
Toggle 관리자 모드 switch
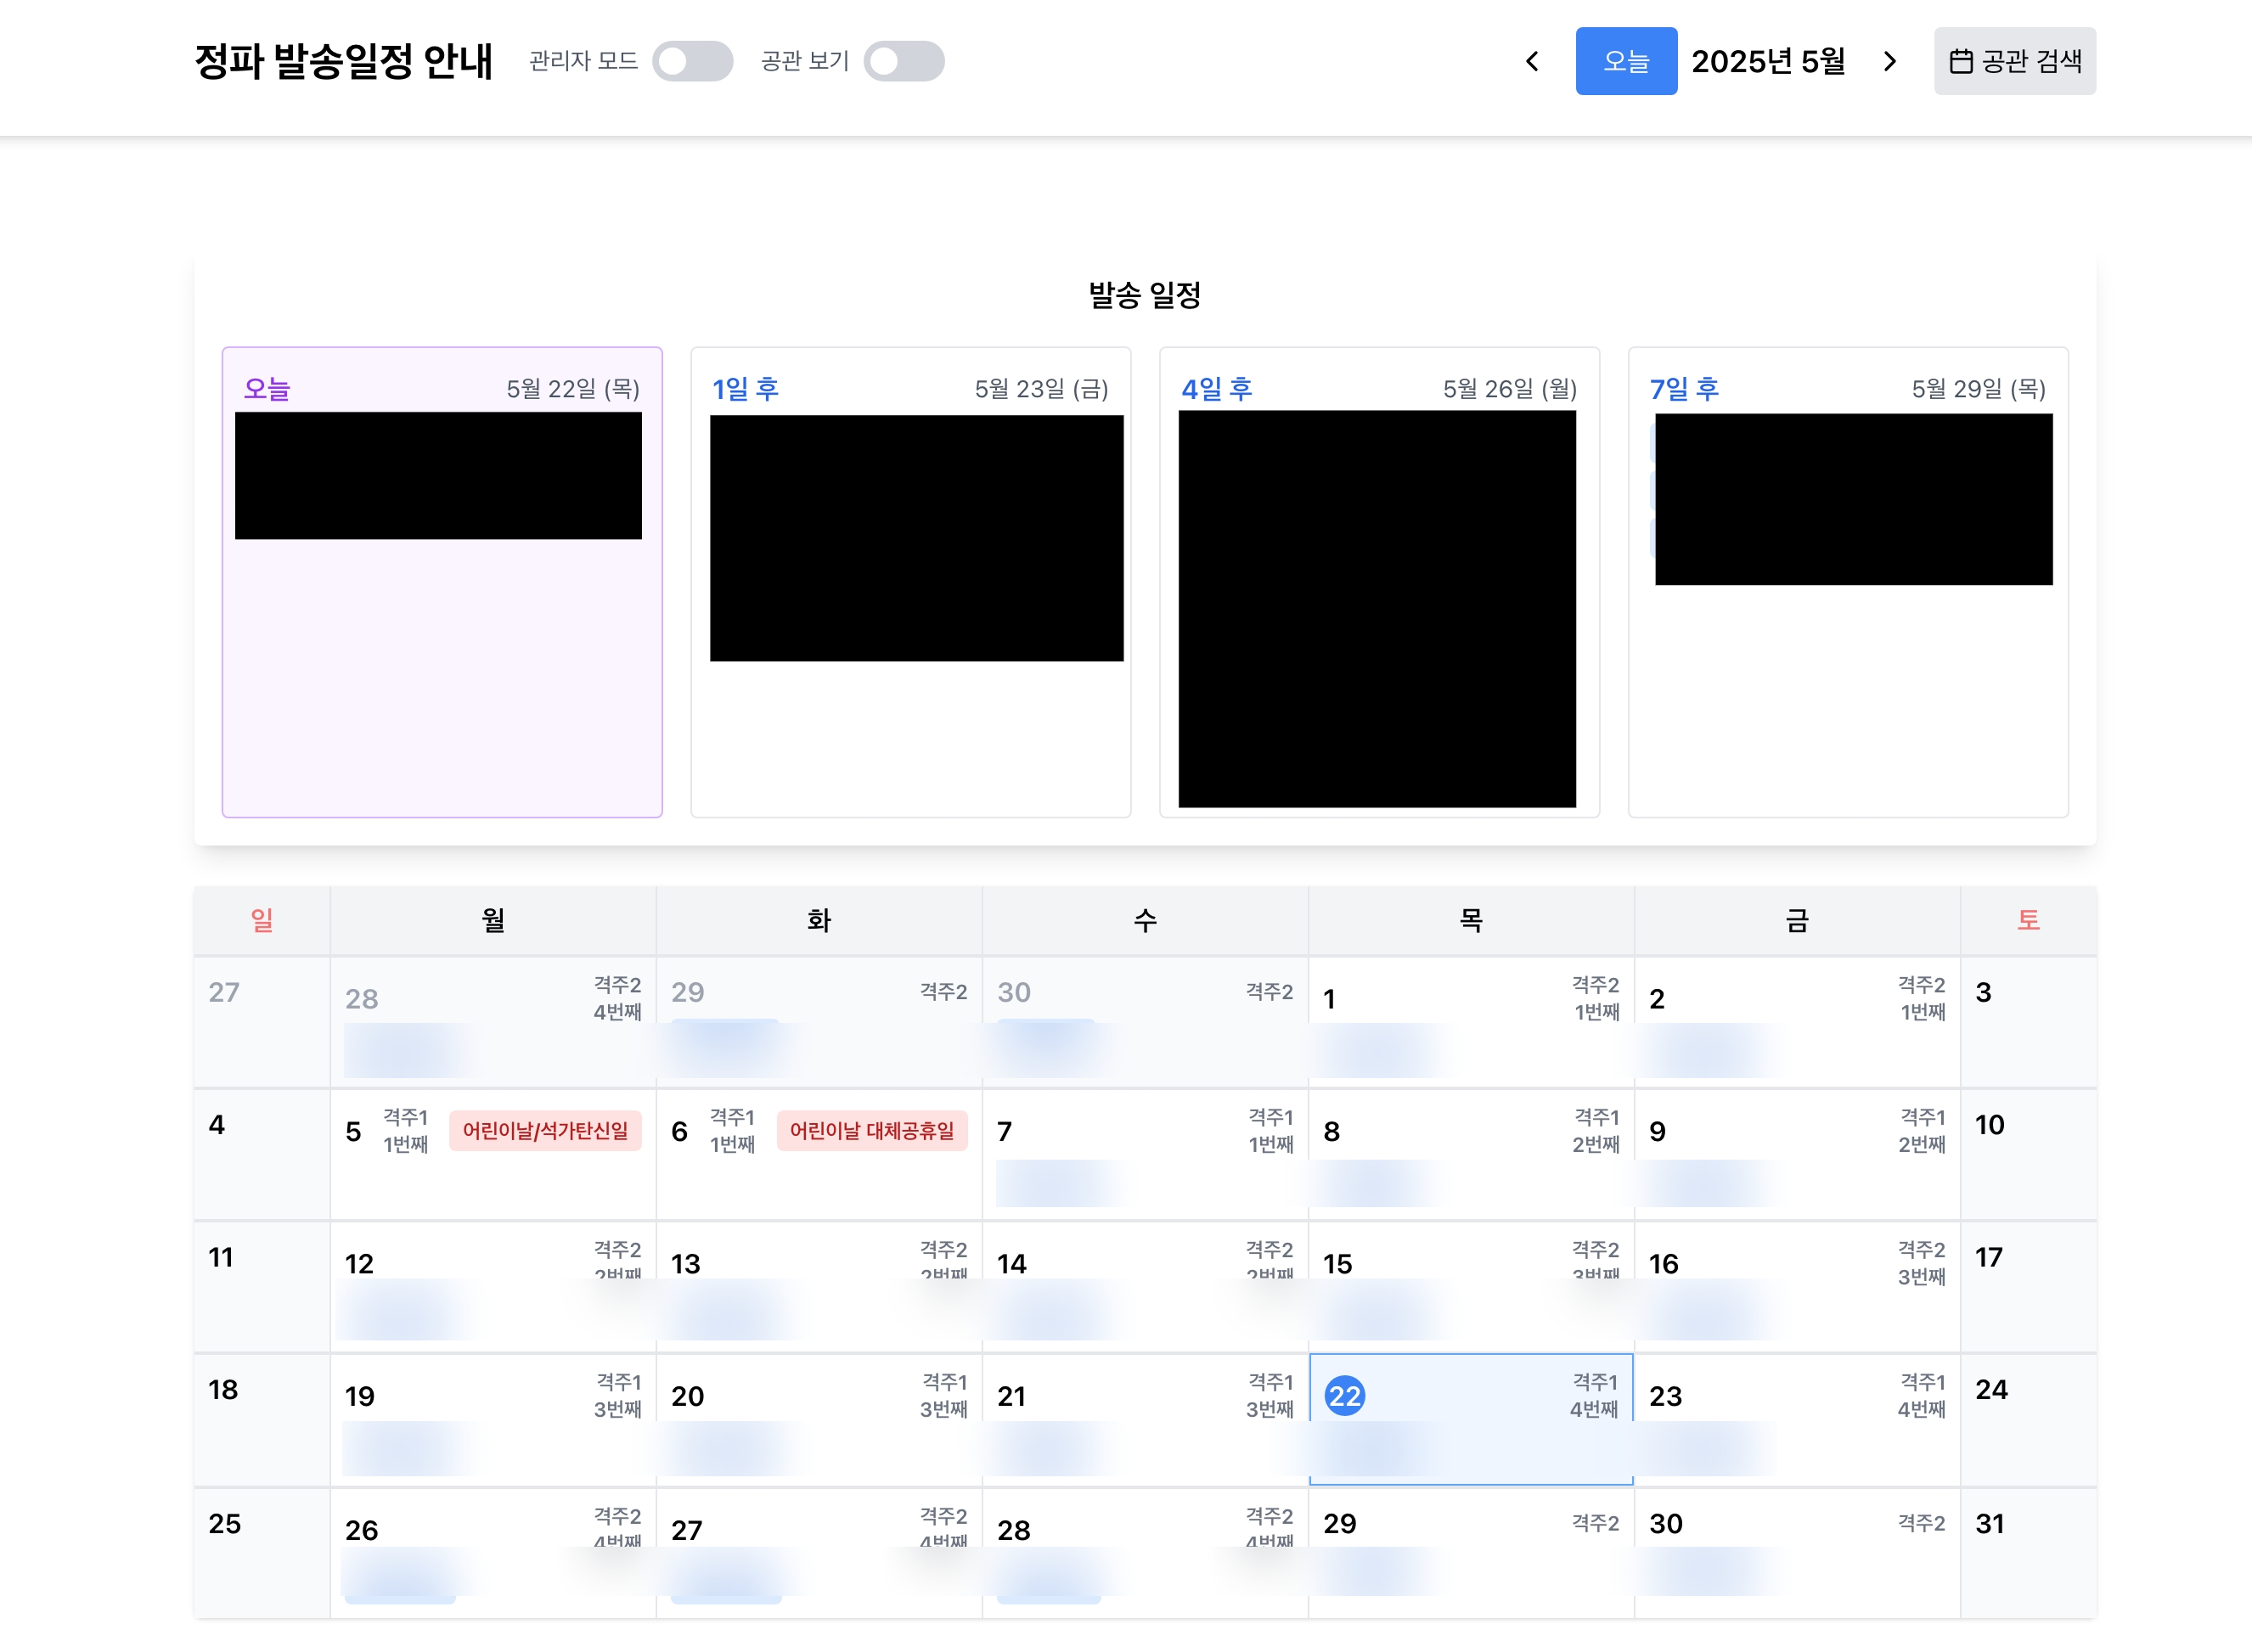pos(692,62)
